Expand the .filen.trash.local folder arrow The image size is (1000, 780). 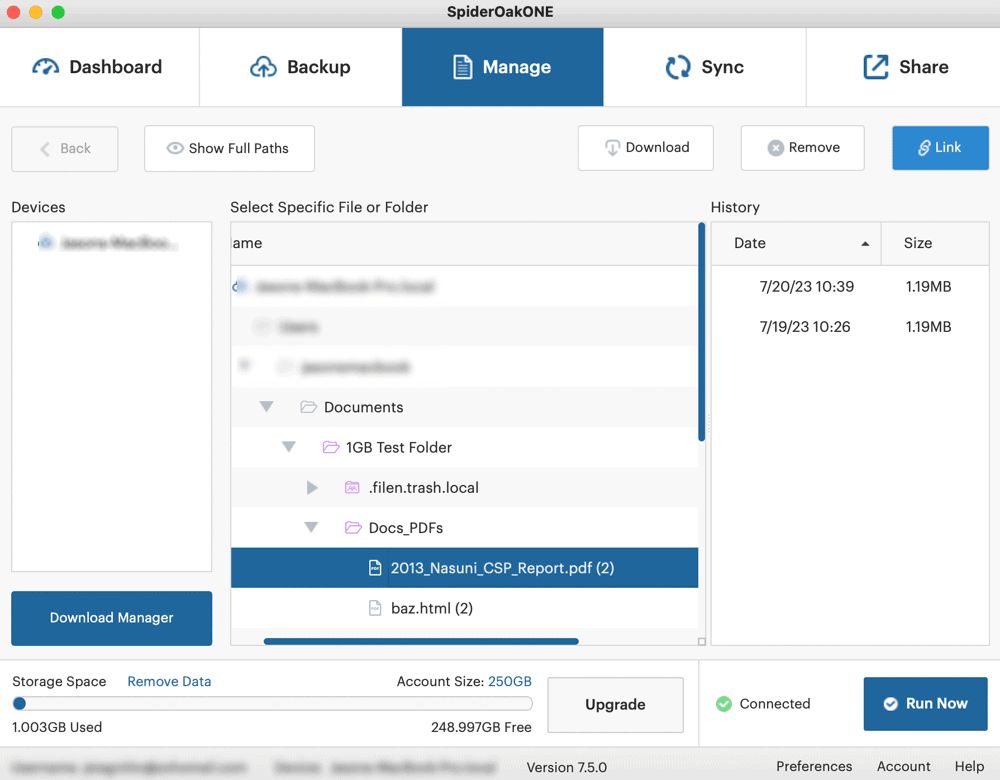(x=312, y=487)
